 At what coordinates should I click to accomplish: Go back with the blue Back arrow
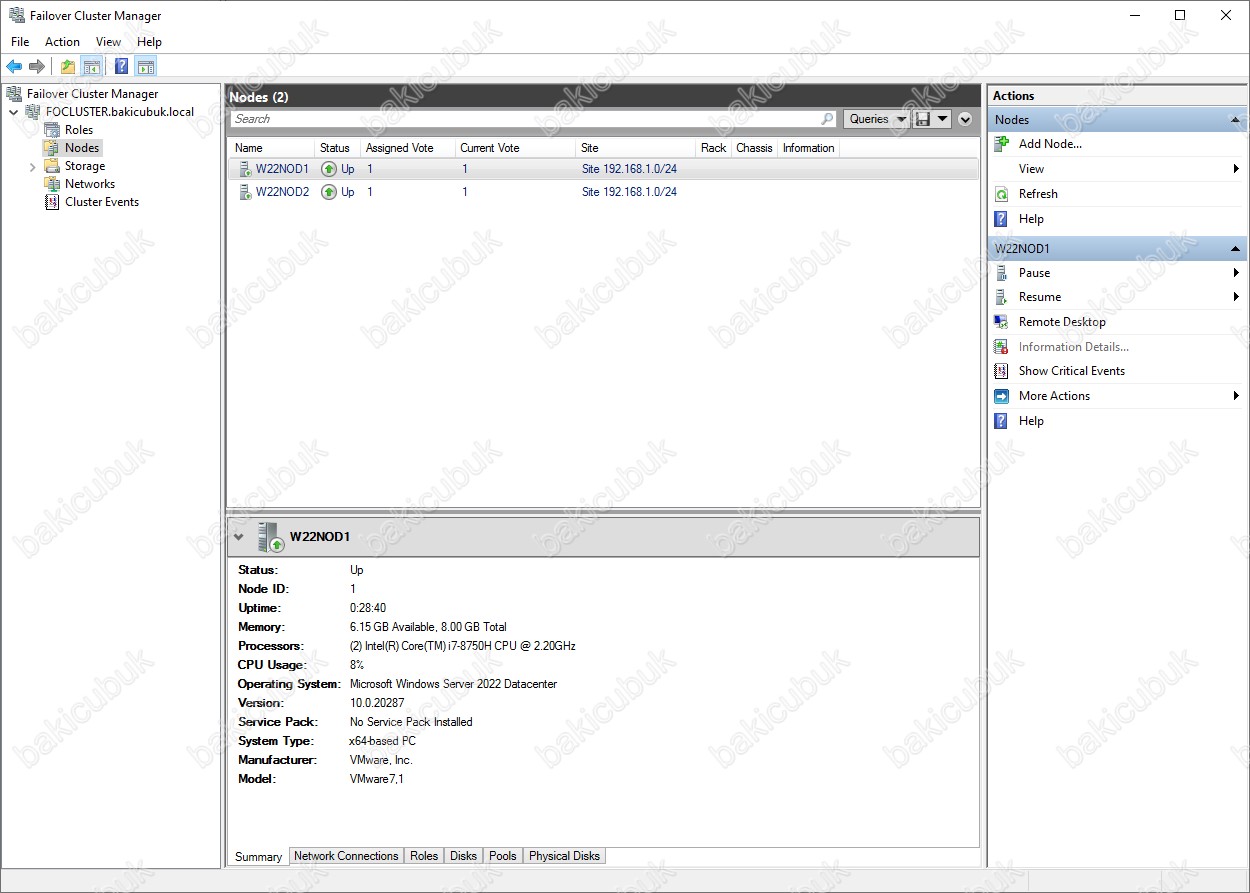[14, 67]
